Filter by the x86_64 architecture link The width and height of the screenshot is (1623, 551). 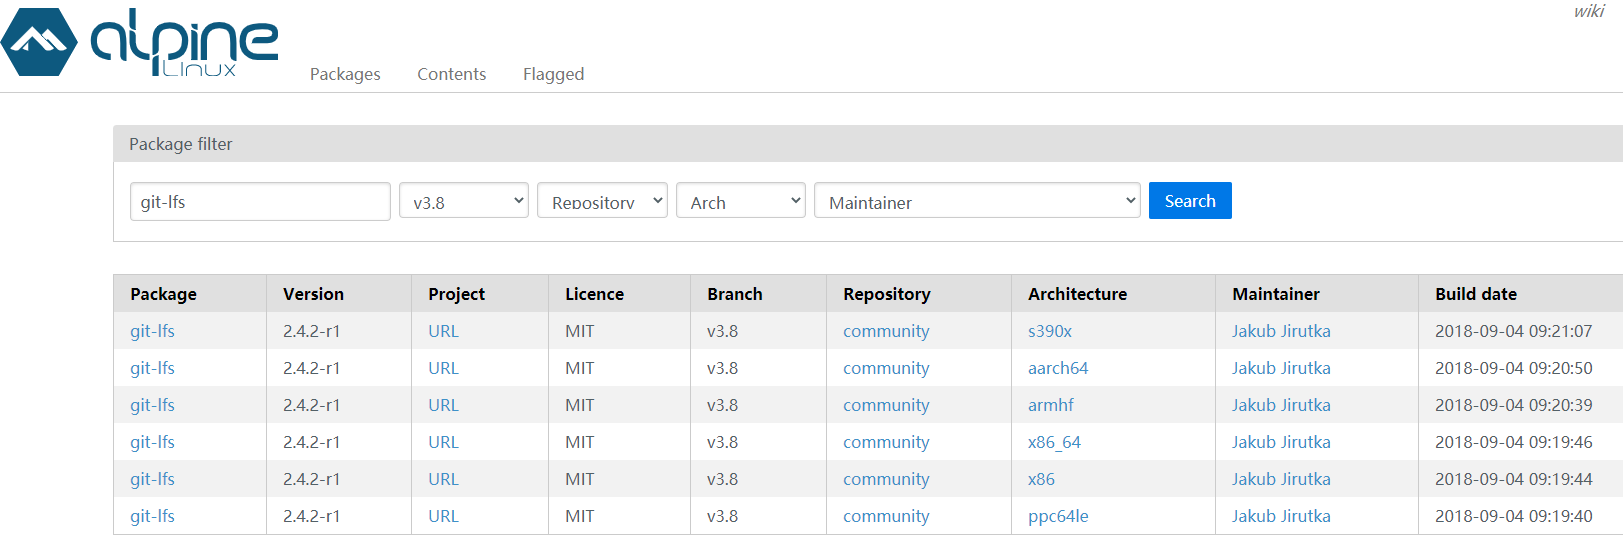click(1054, 442)
